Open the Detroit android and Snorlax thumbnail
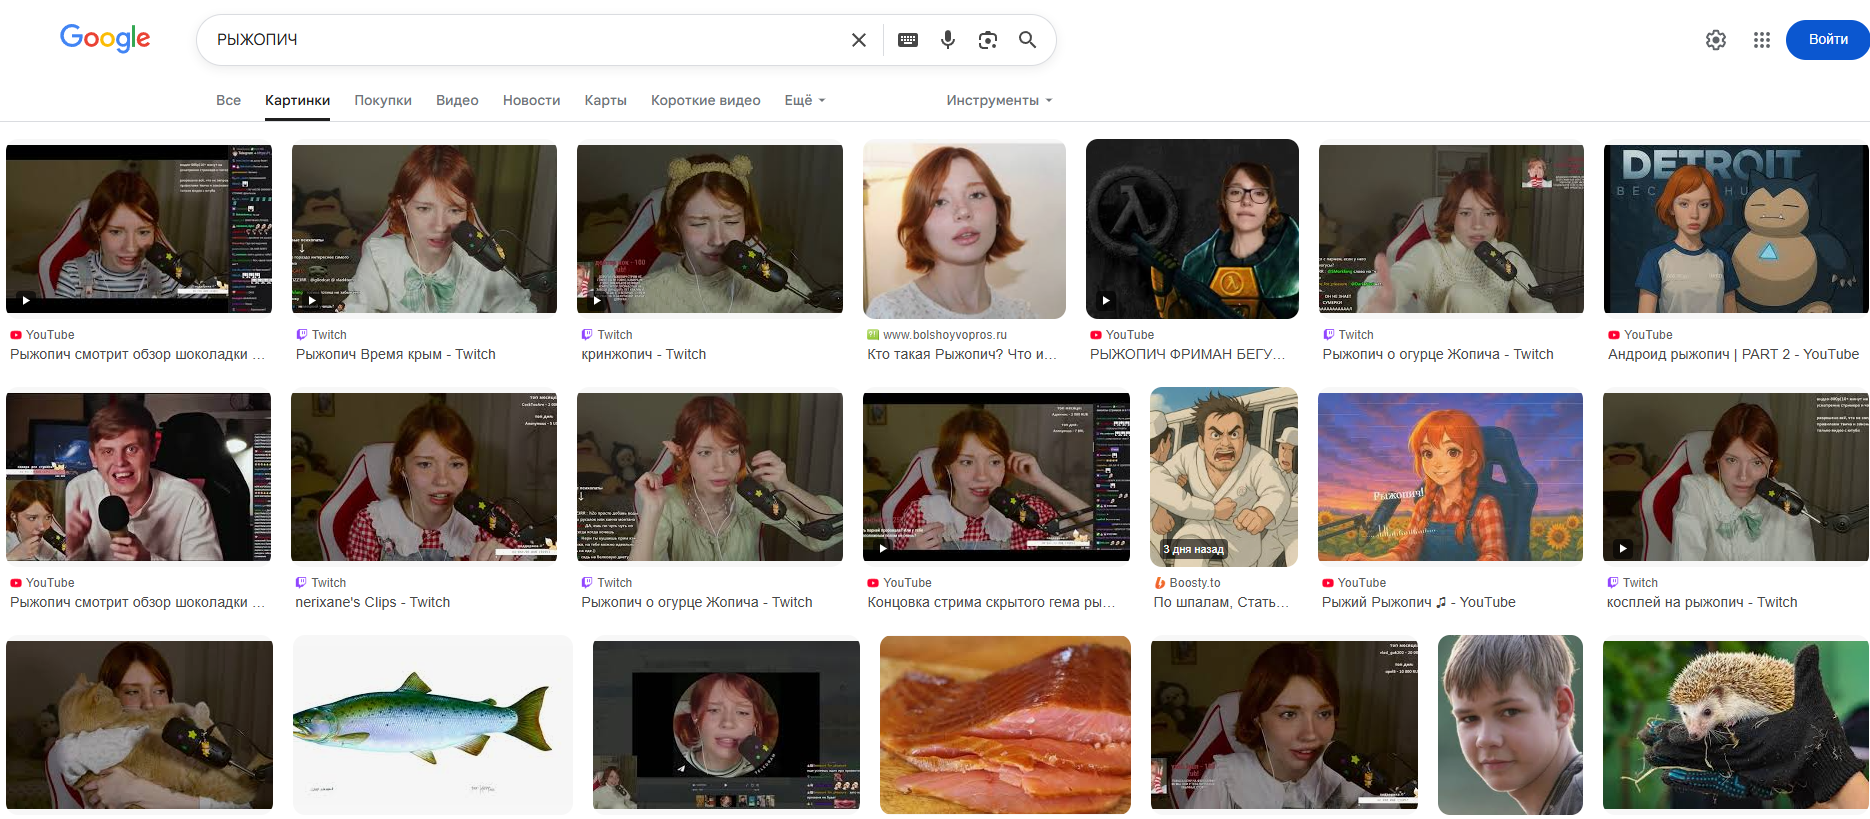Screen dimensions: 1870x819 (x=1736, y=229)
